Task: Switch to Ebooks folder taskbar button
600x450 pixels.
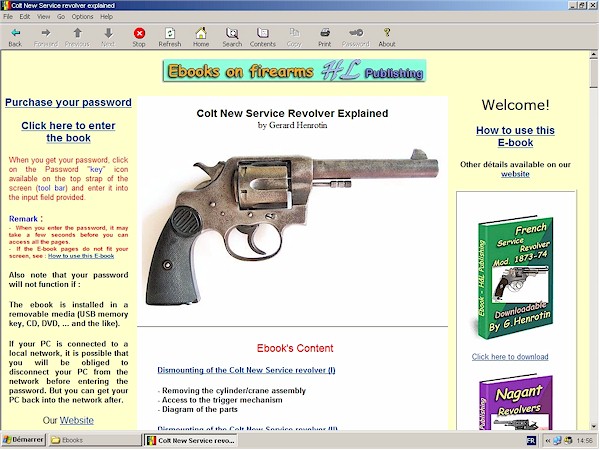Action: pyautogui.click(x=95, y=440)
